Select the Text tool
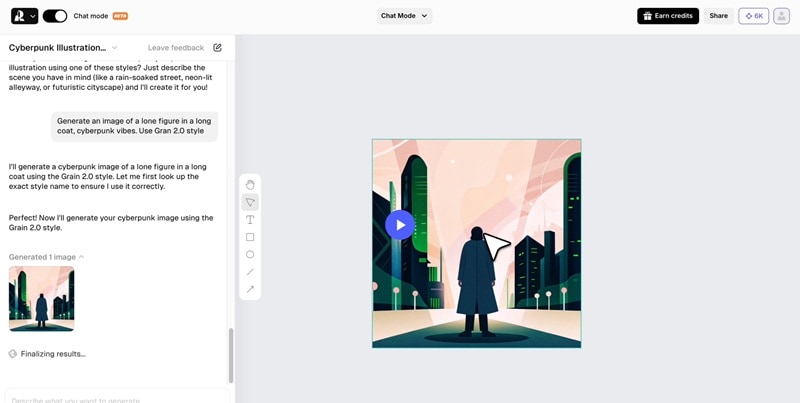Image resolution: width=800 pixels, height=403 pixels. (x=250, y=220)
